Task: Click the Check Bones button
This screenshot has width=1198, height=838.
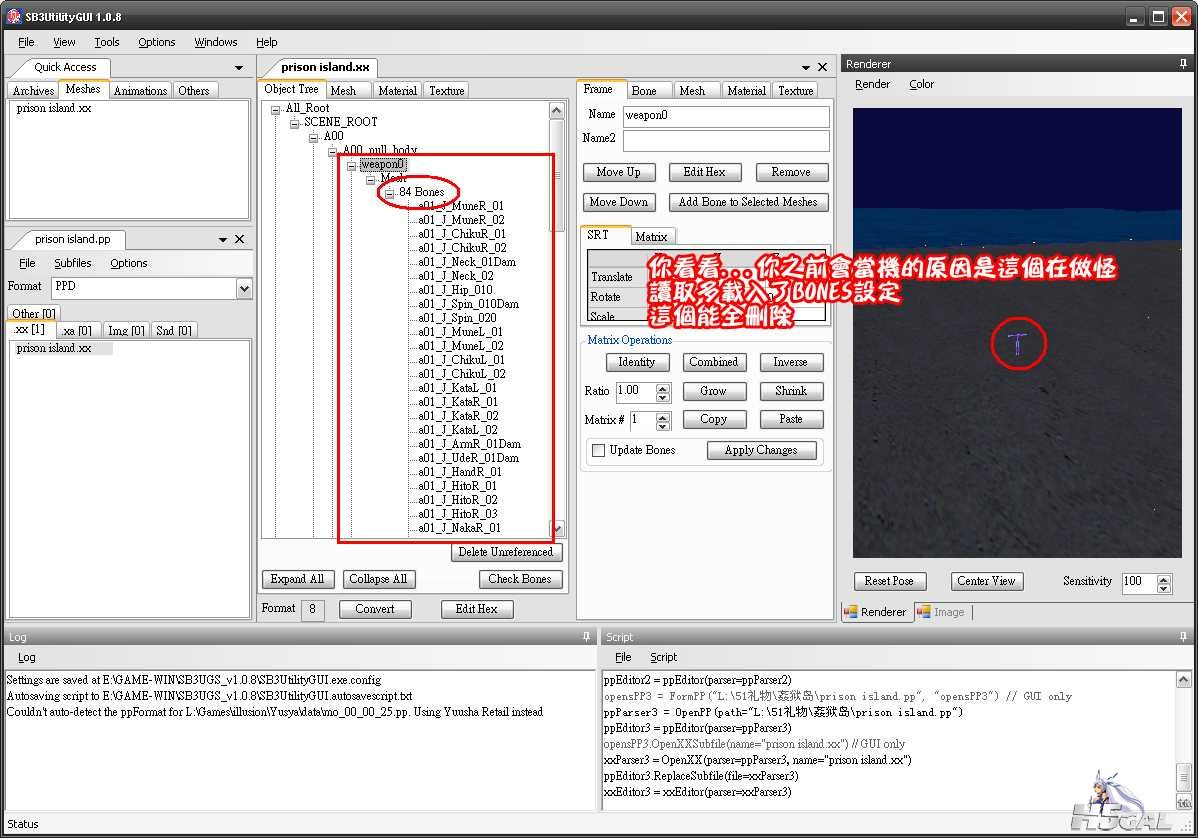Action: (x=520, y=579)
